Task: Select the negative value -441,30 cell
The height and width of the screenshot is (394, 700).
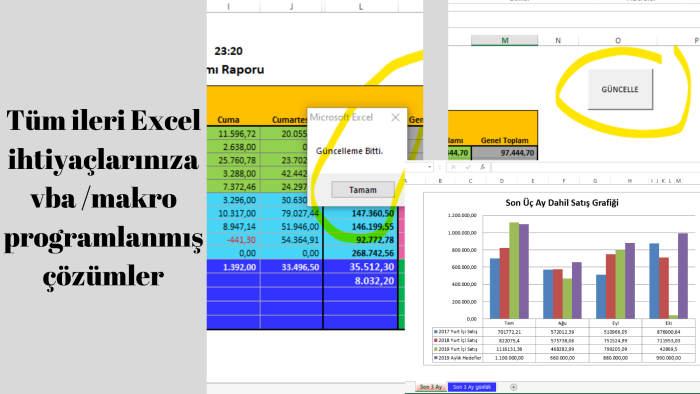Action: pos(233,240)
